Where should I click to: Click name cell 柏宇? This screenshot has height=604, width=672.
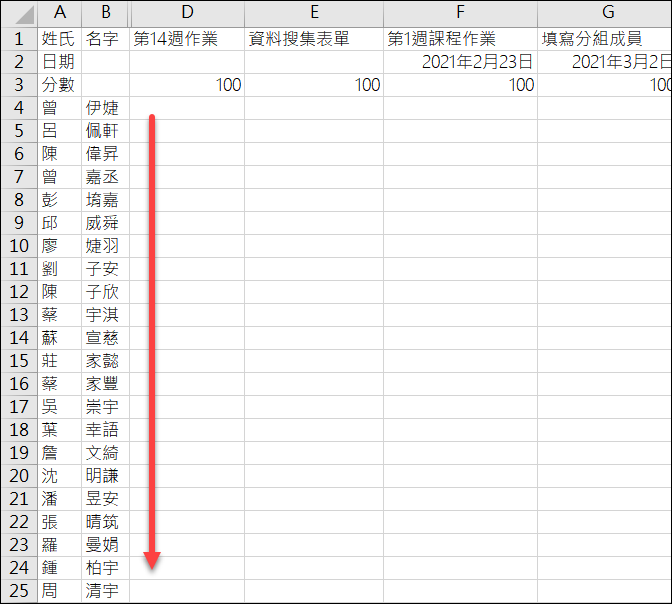(x=105, y=568)
